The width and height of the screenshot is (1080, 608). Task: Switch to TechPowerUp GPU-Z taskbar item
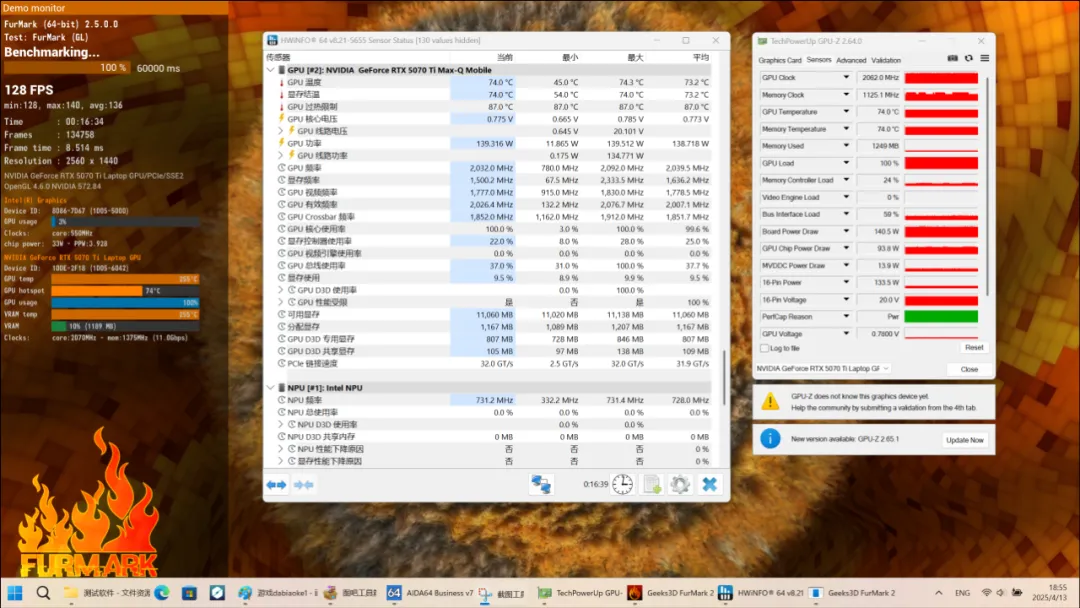[580, 593]
